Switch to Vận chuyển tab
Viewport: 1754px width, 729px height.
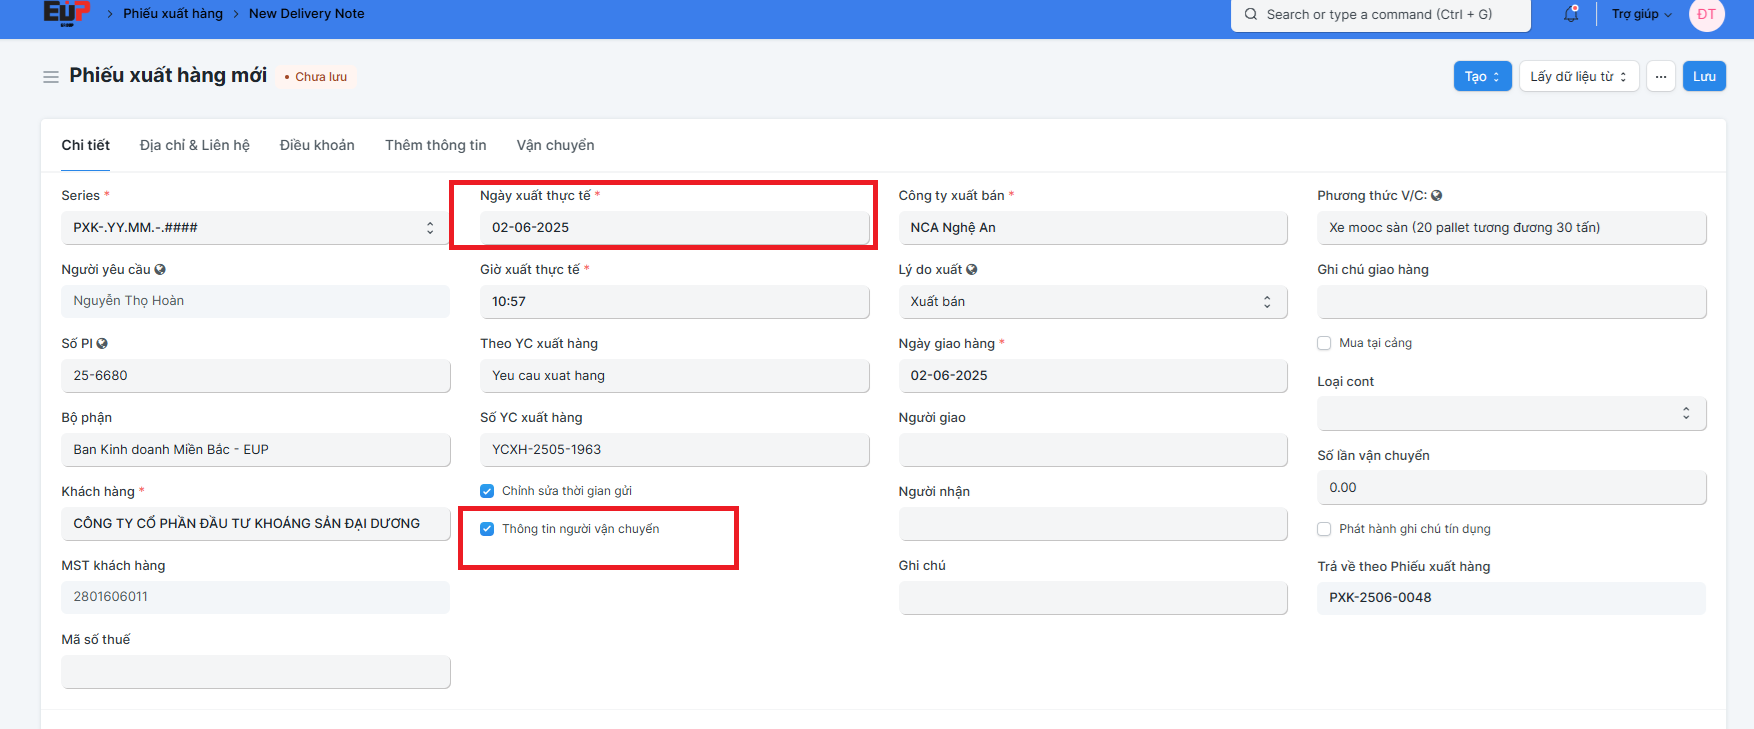pos(555,146)
